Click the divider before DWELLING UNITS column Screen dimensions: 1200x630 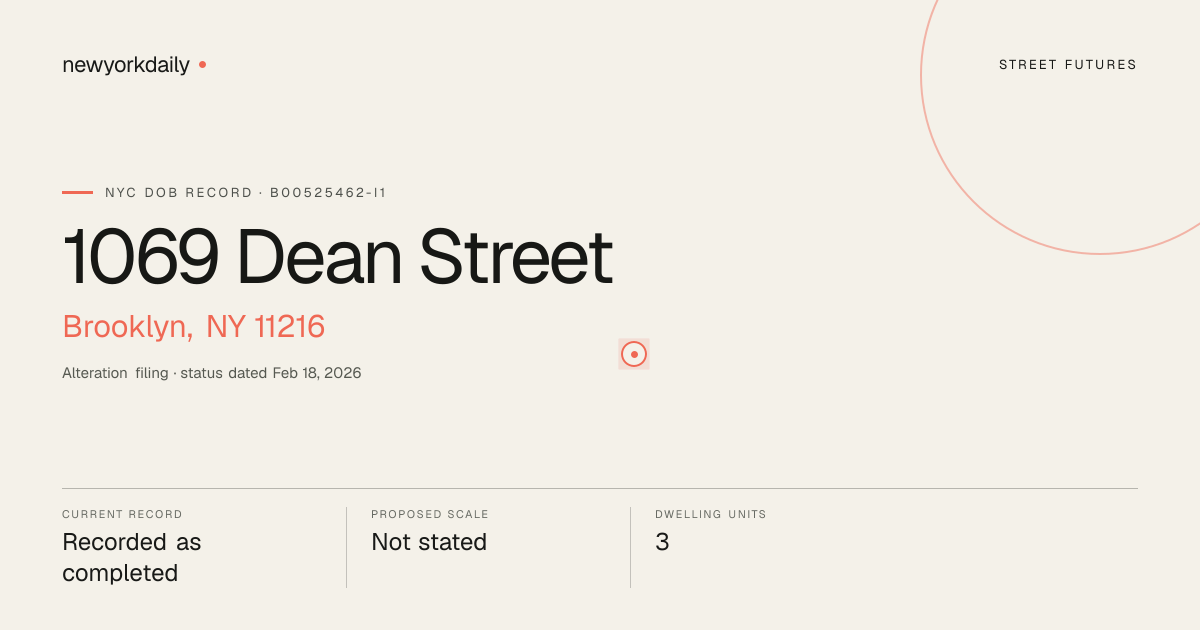pos(630,547)
